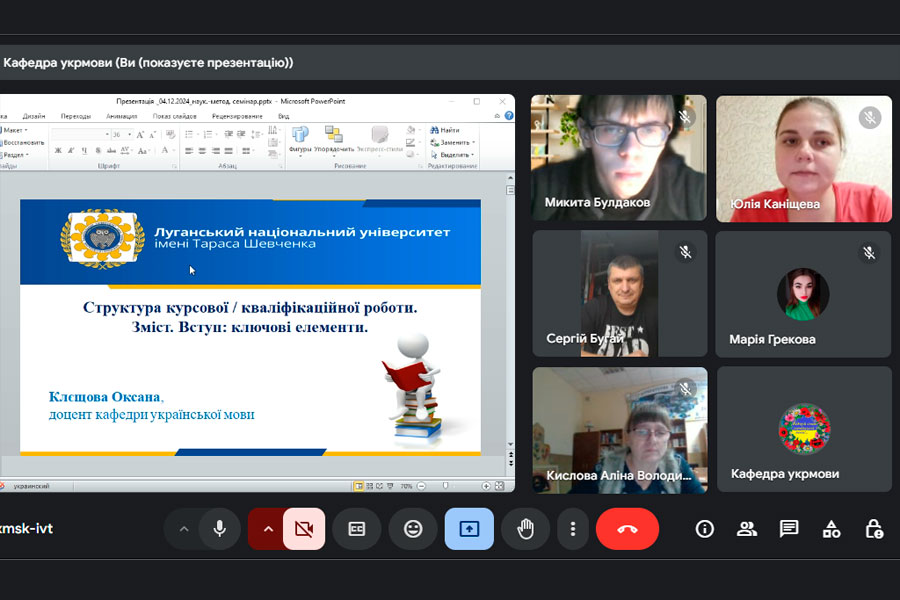Open the Activities shapes icon

pos(832,529)
